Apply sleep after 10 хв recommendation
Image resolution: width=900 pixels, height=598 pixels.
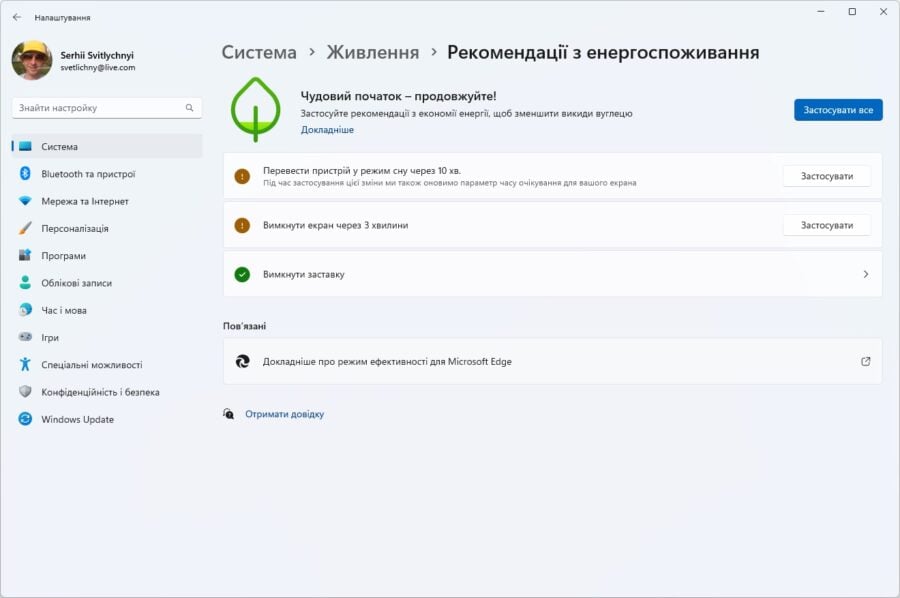click(x=827, y=176)
